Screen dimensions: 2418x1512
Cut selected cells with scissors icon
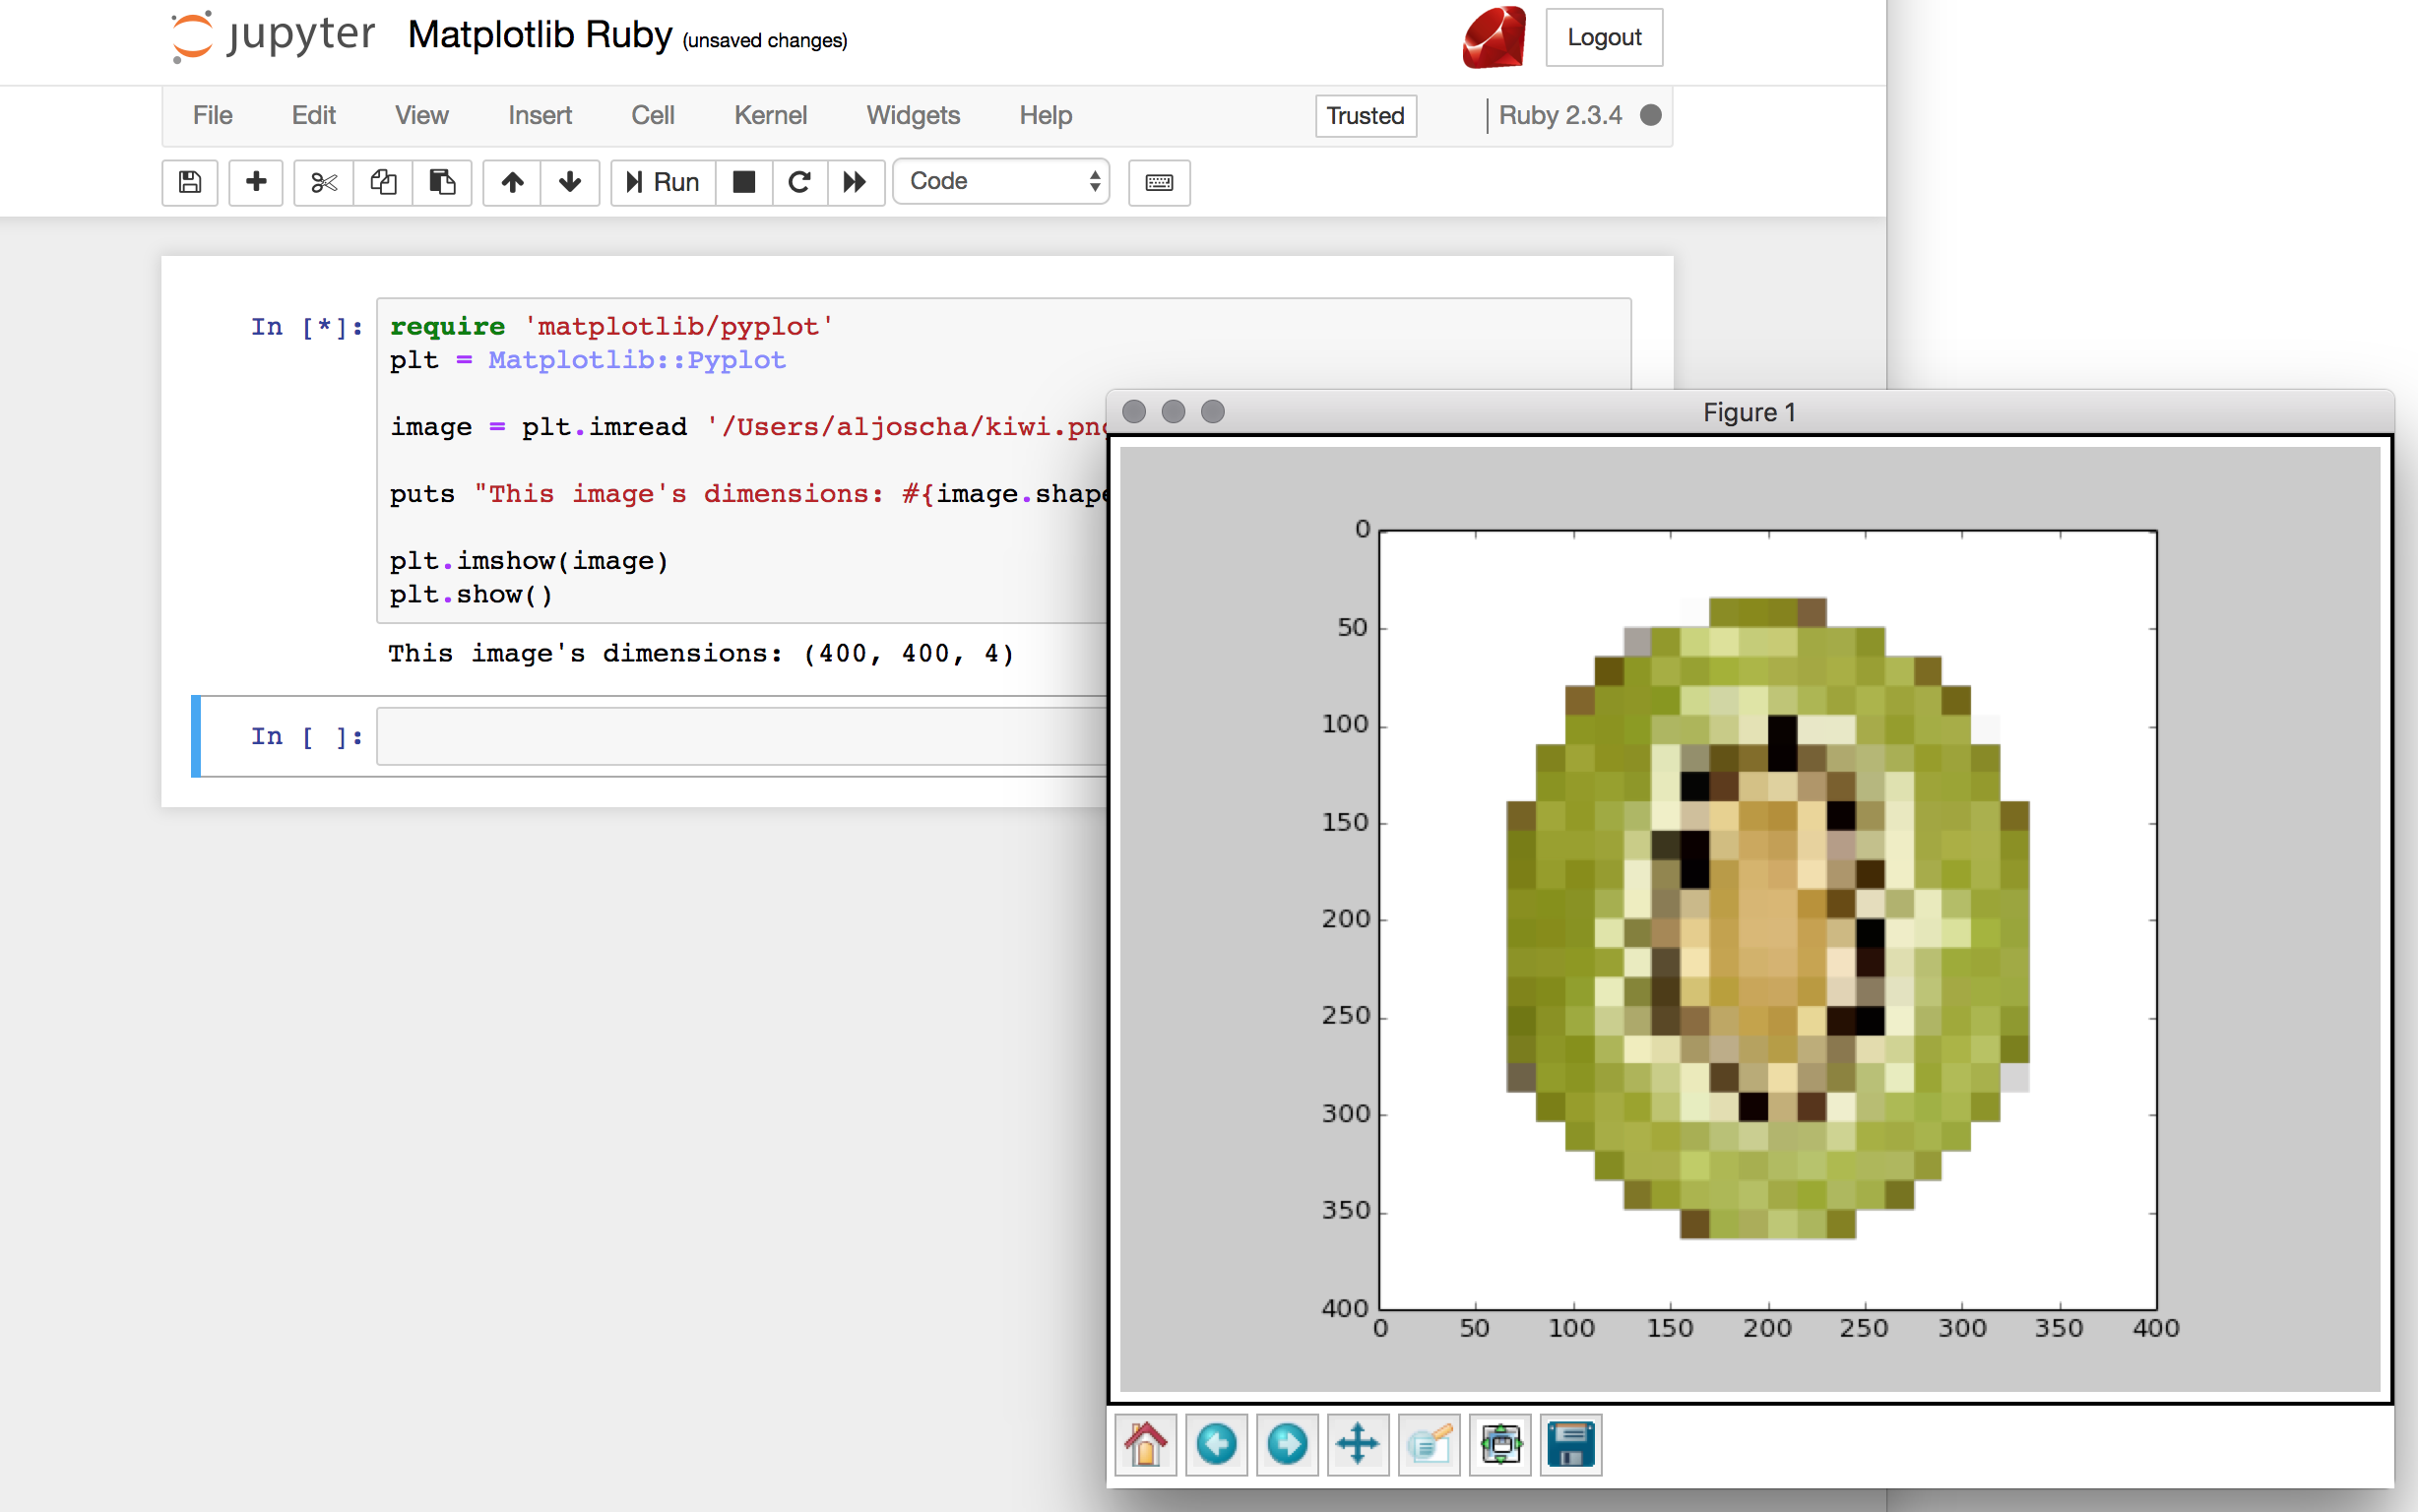pyautogui.click(x=324, y=182)
